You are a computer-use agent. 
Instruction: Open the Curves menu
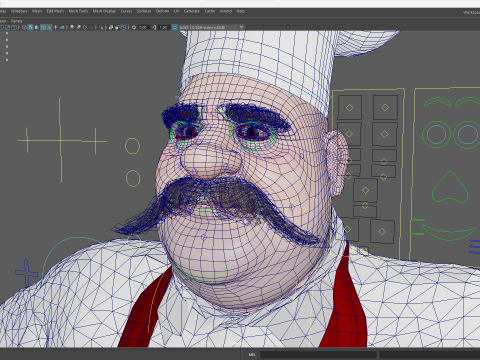pos(126,11)
